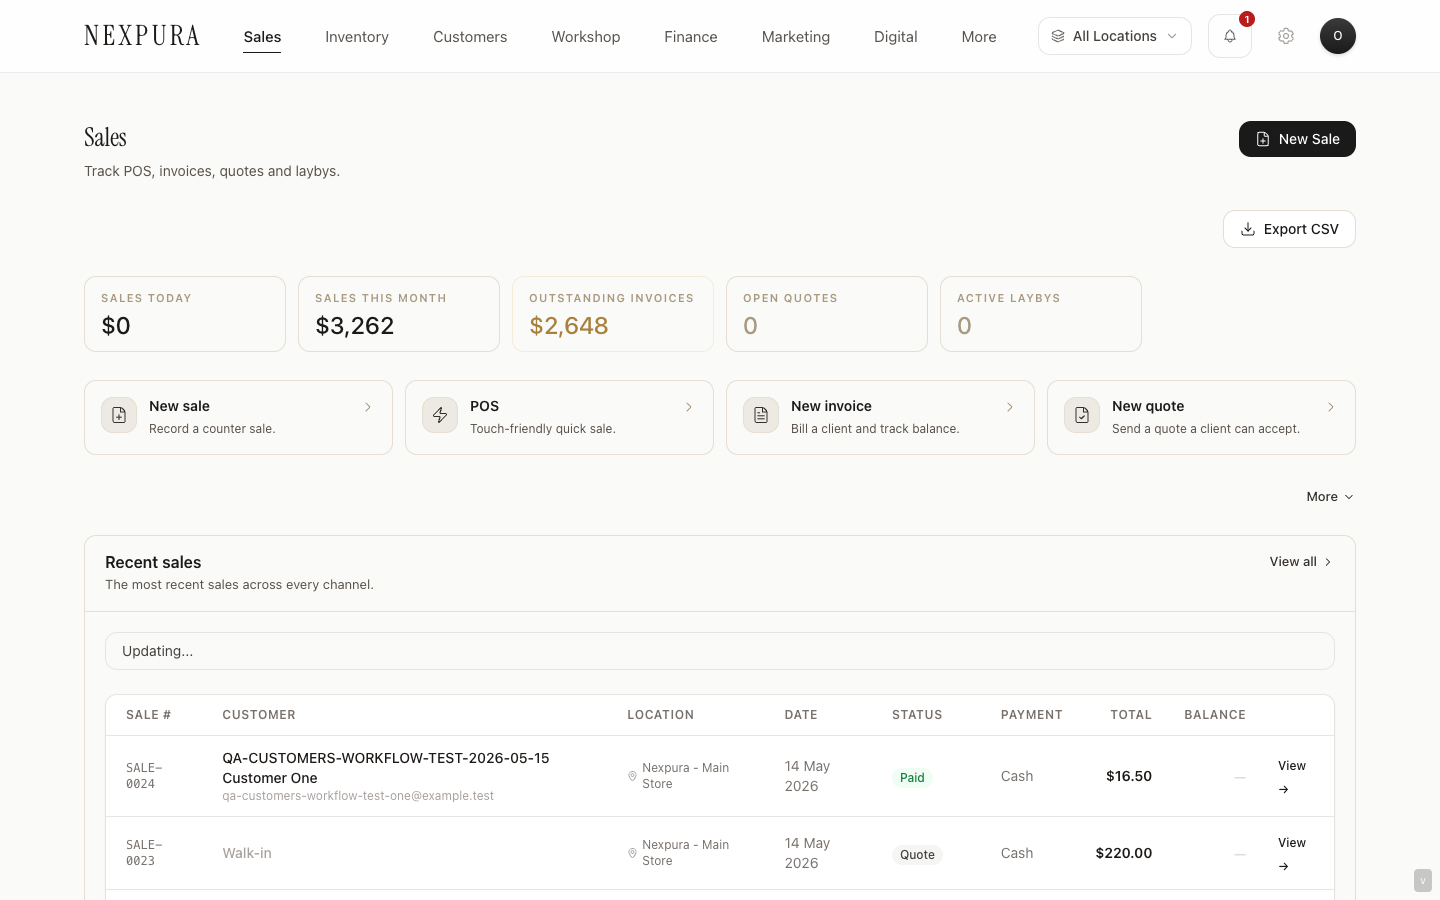This screenshot has height=900, width=1440.
Task: Open the Customers tab
Action: coord(470,37)
